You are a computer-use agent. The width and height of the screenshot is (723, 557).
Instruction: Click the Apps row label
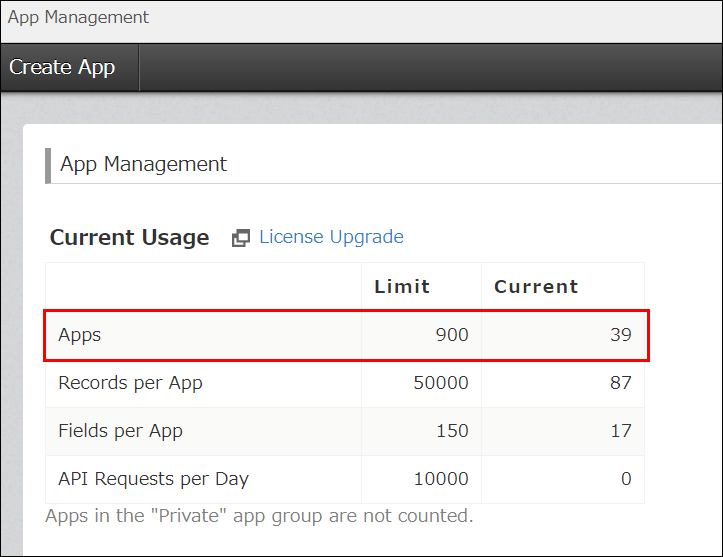point(80,335)
